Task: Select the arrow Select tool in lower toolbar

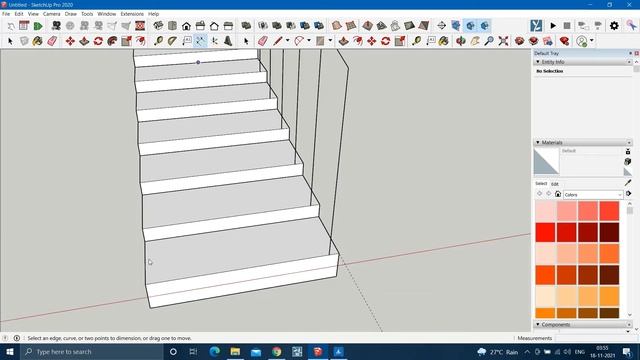Action: (10, 41)
